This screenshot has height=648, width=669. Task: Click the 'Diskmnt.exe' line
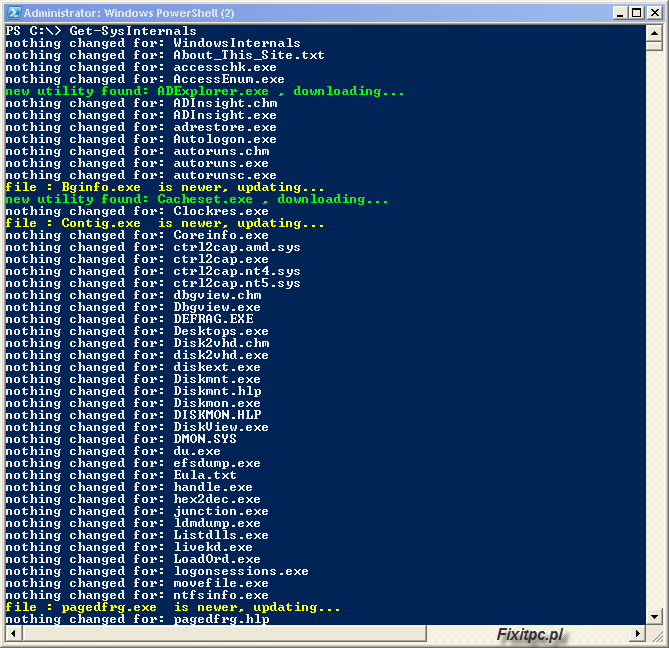tap(133, 379)
